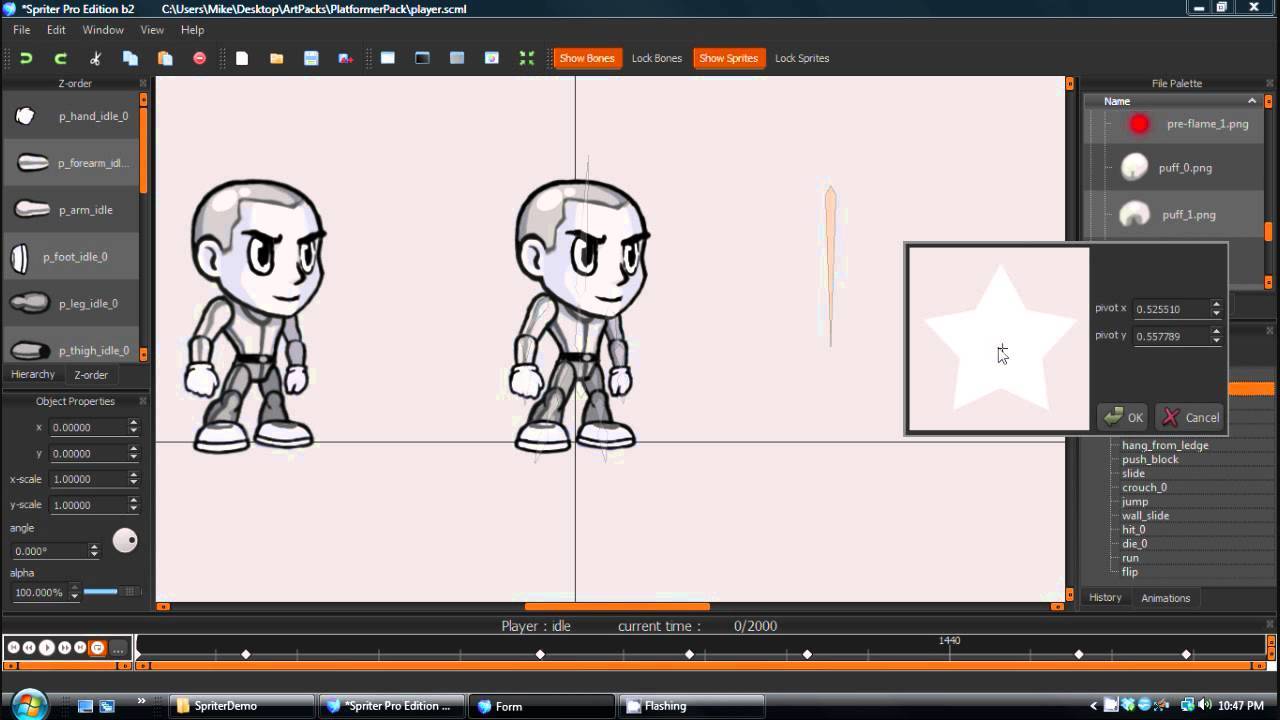This screenshot has width=1280, height=720.
Task: Select the Cut tool icon
Action: coord(96,58)
